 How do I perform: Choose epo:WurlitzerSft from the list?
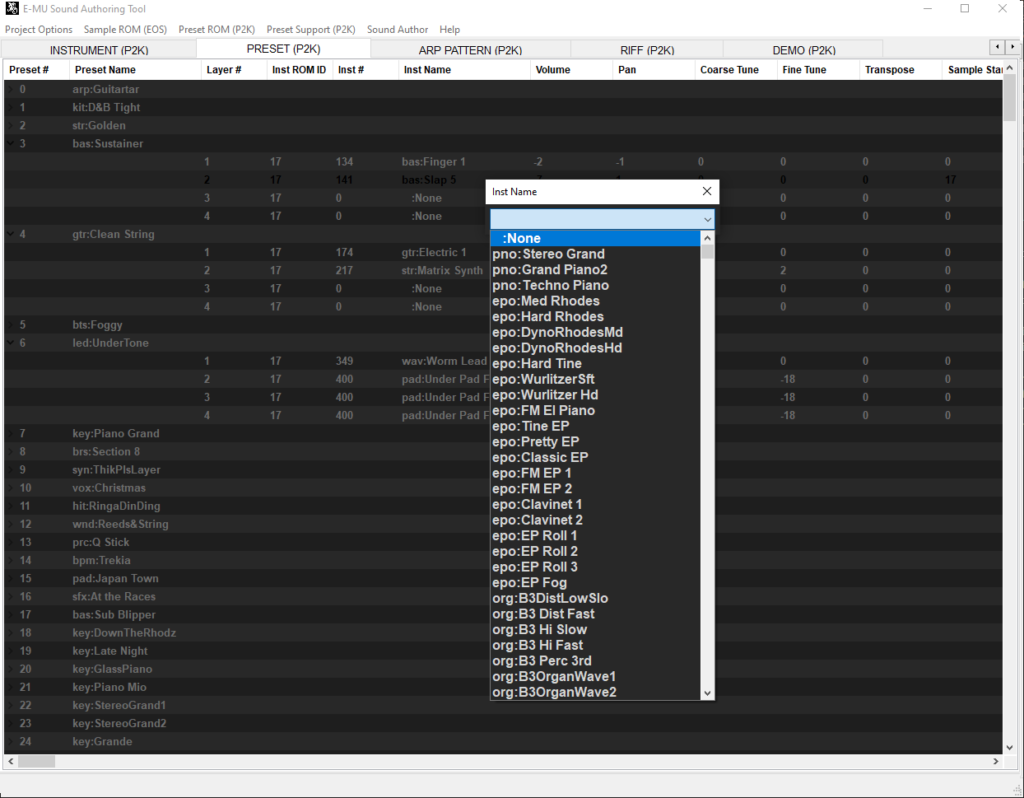pyautogui.click(x=596, y=379)
